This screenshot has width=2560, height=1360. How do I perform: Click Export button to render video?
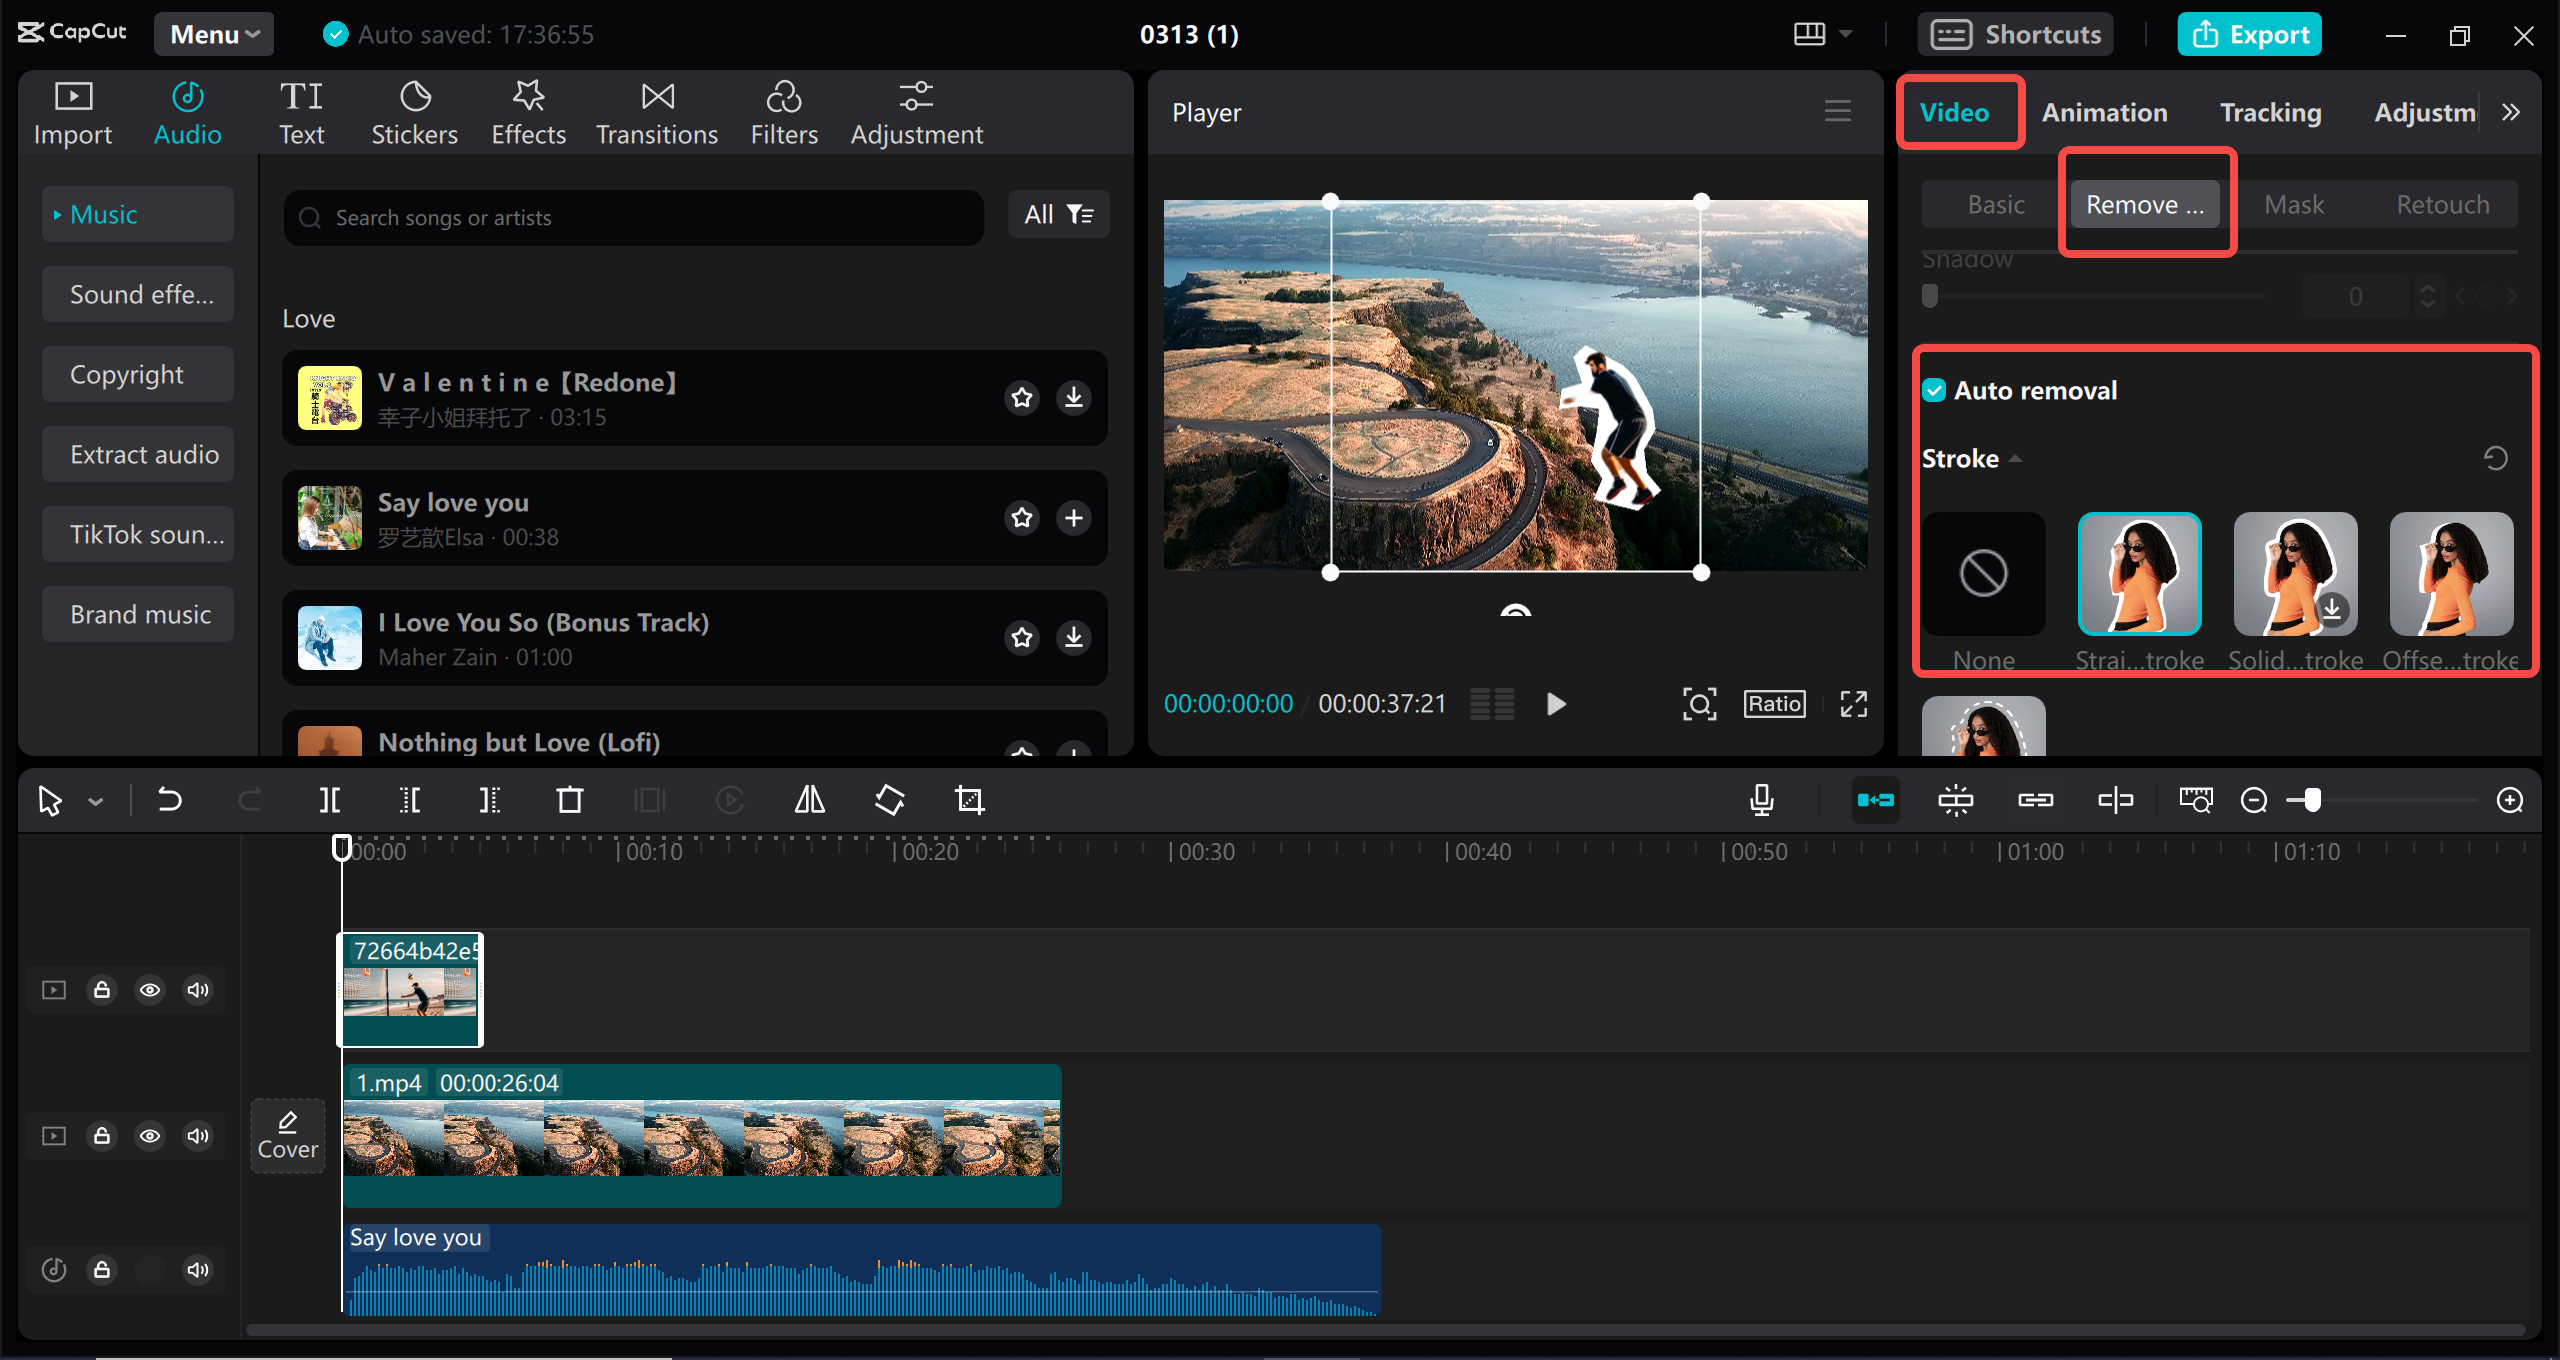coord(2252,32)
